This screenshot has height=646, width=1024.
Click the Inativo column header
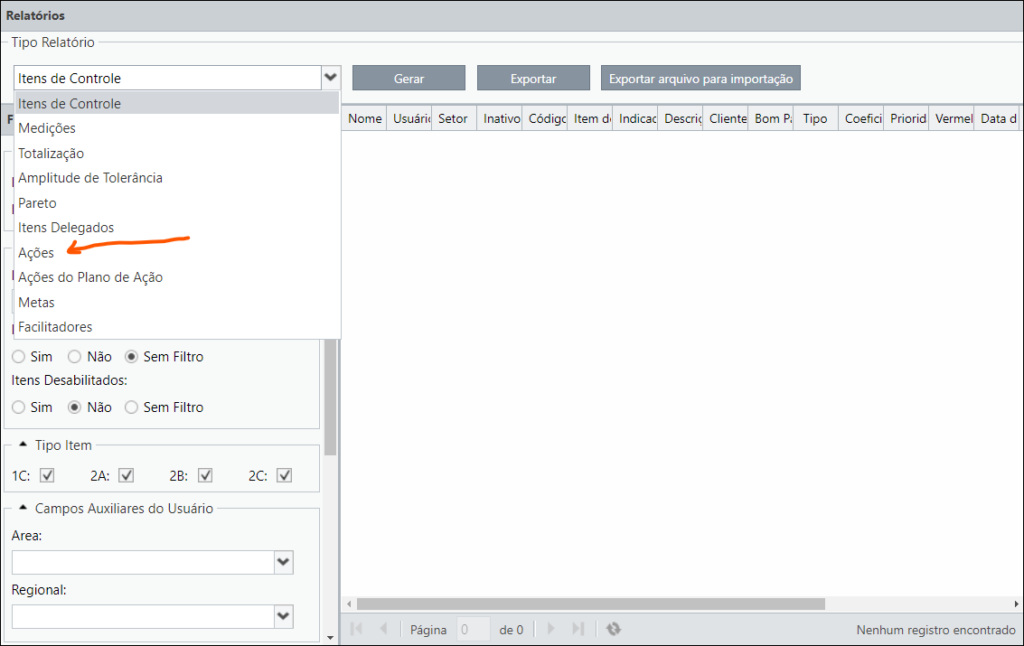point(500,118)
